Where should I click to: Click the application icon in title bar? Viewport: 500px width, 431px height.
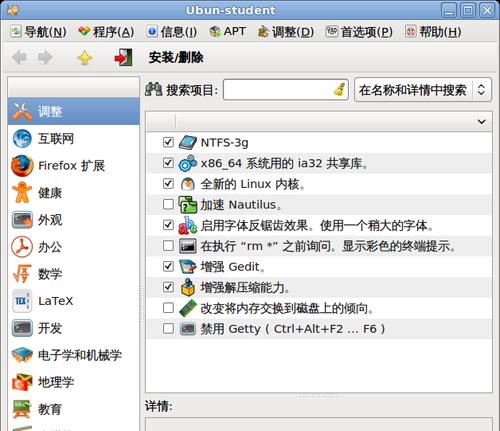tap(13, 10)
